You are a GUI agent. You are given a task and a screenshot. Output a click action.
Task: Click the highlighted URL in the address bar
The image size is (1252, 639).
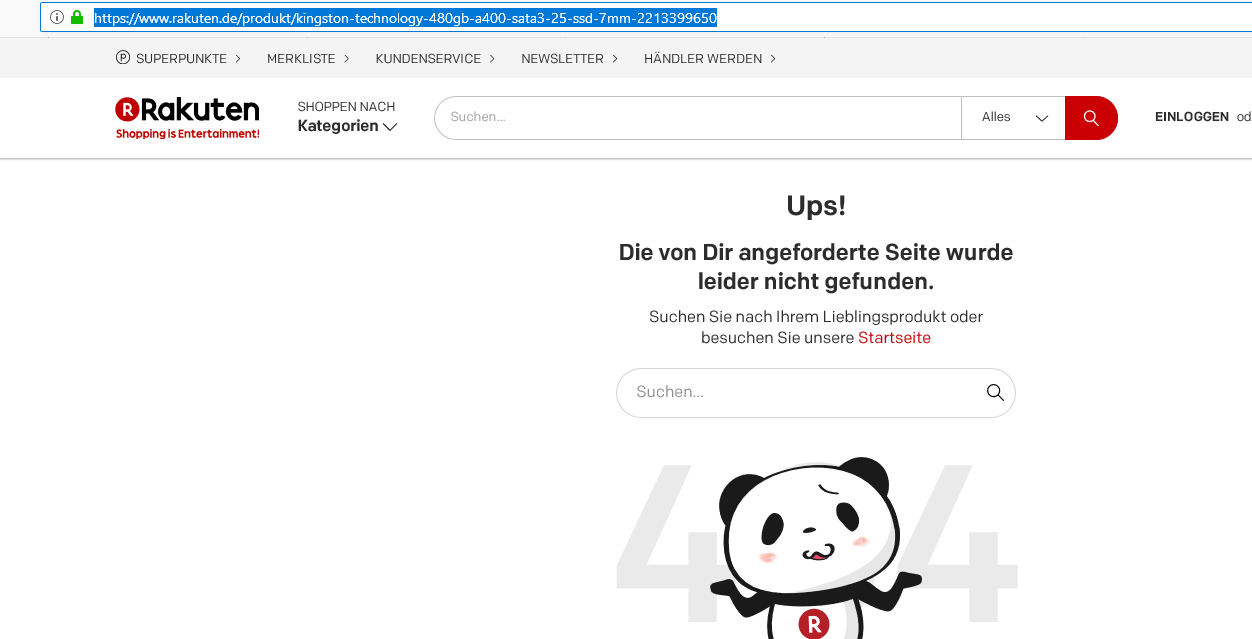click(x=404, y=17)
